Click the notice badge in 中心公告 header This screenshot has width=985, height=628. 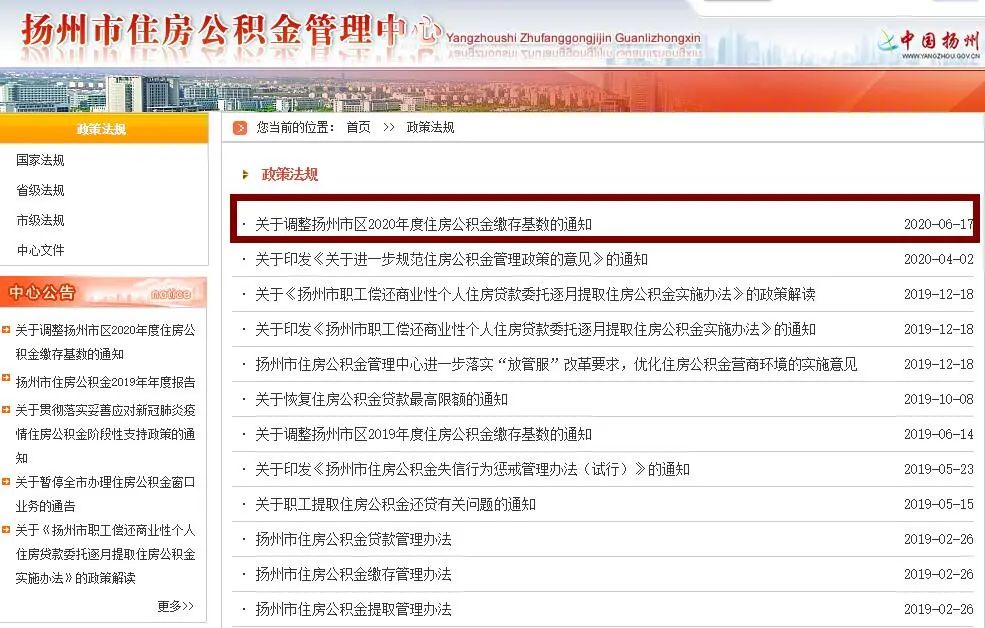(169, 294)
